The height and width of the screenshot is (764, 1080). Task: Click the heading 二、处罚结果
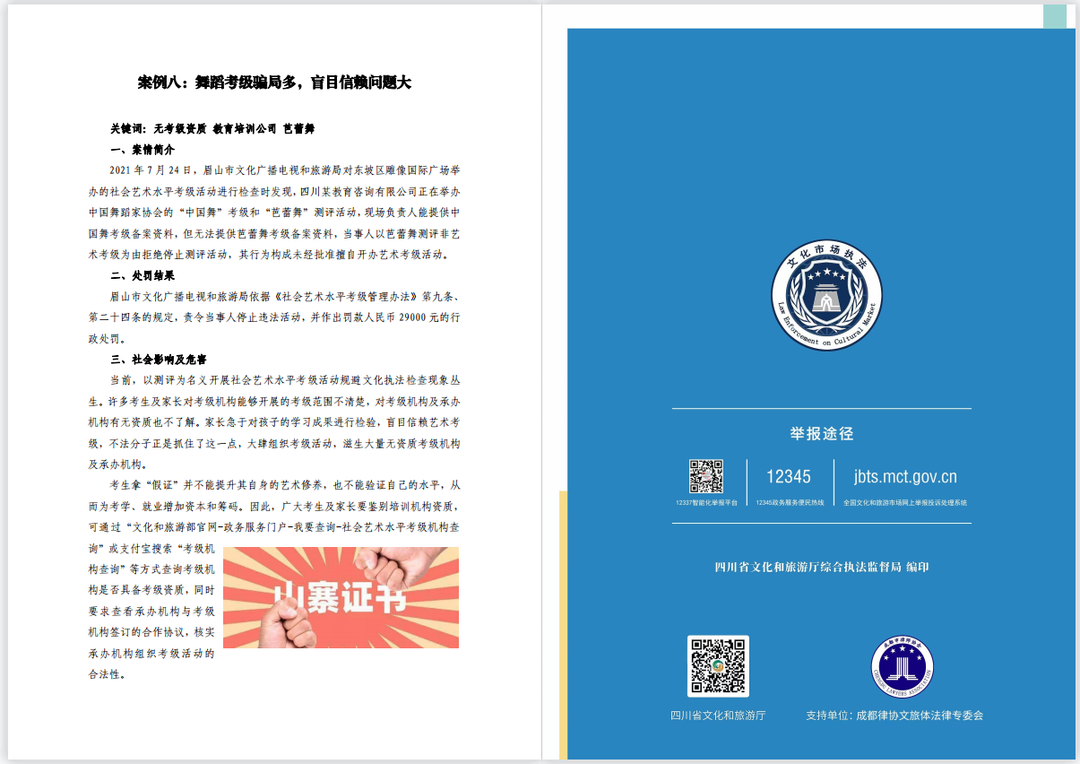(x=143, y=276)
